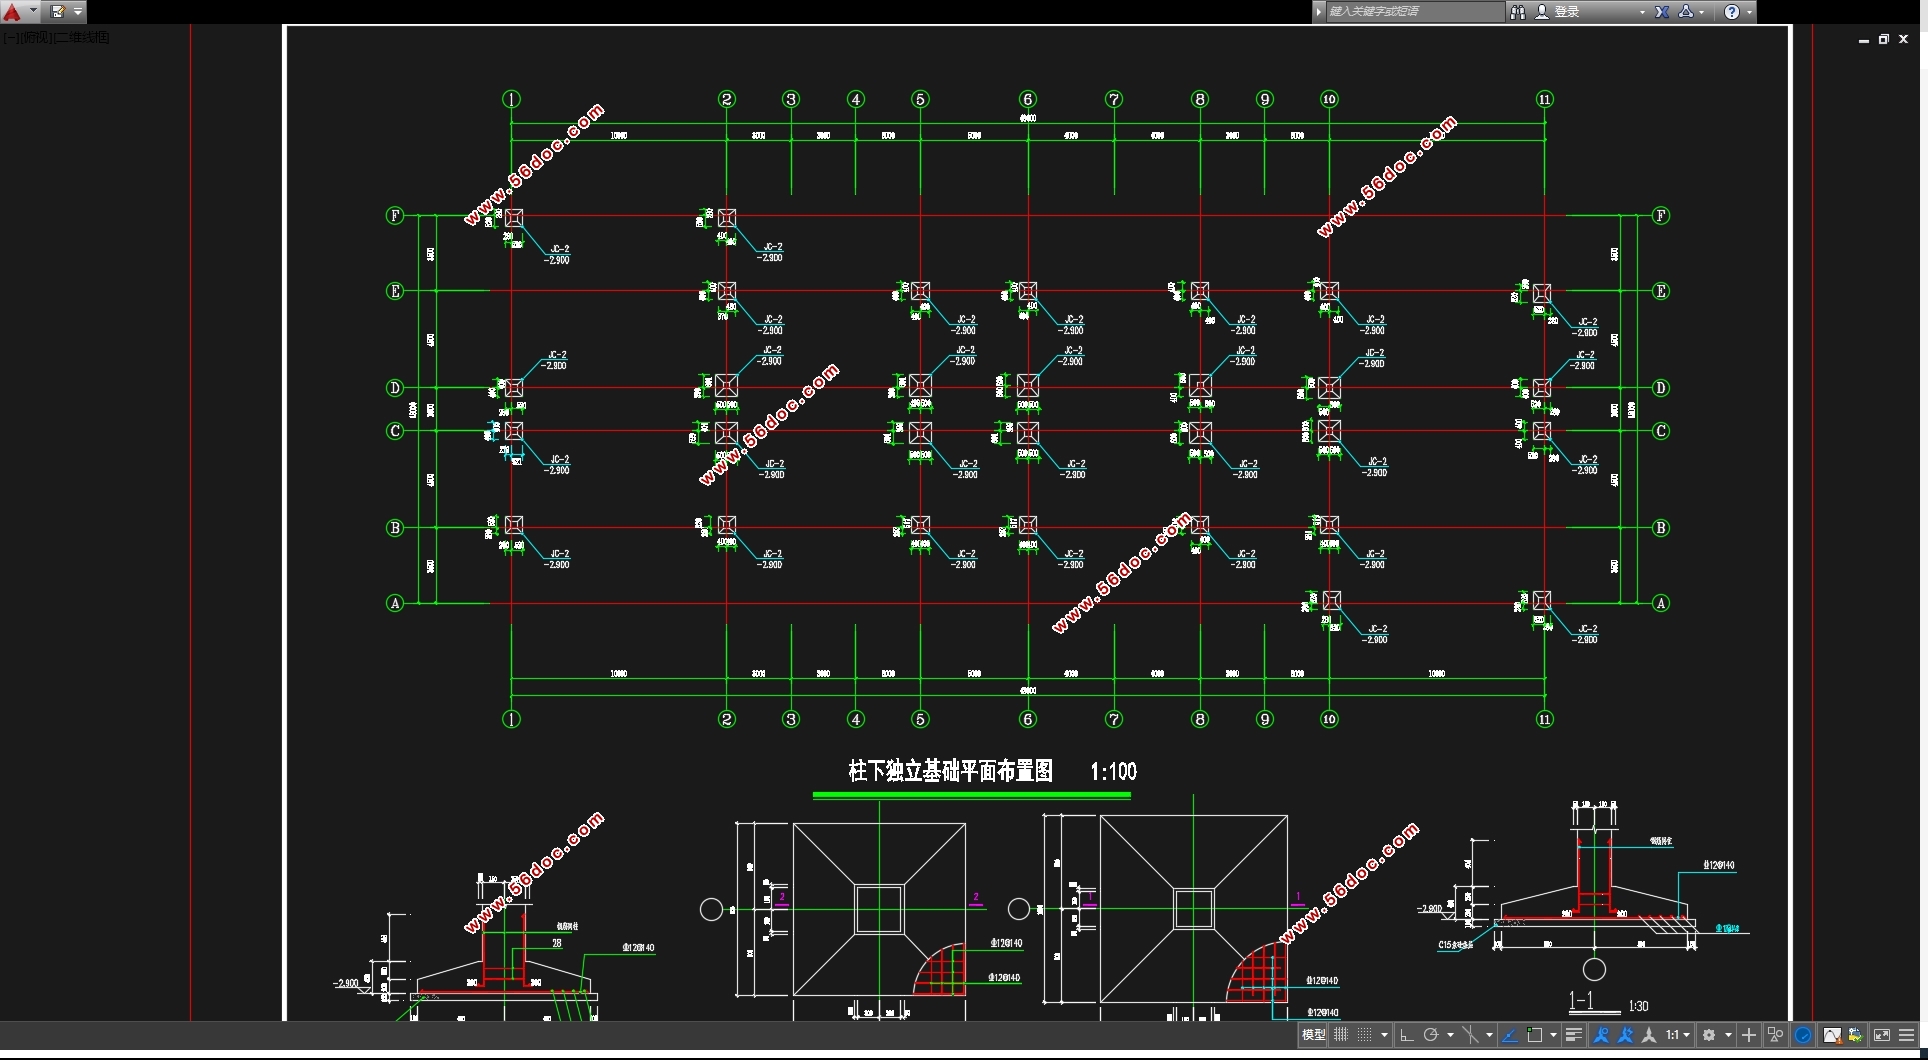Image resolution: width=1928 pixels, height=1060 pixels.
Task: Open annotation scale 1:1 dropdown
Action: coord(1677,1035)
